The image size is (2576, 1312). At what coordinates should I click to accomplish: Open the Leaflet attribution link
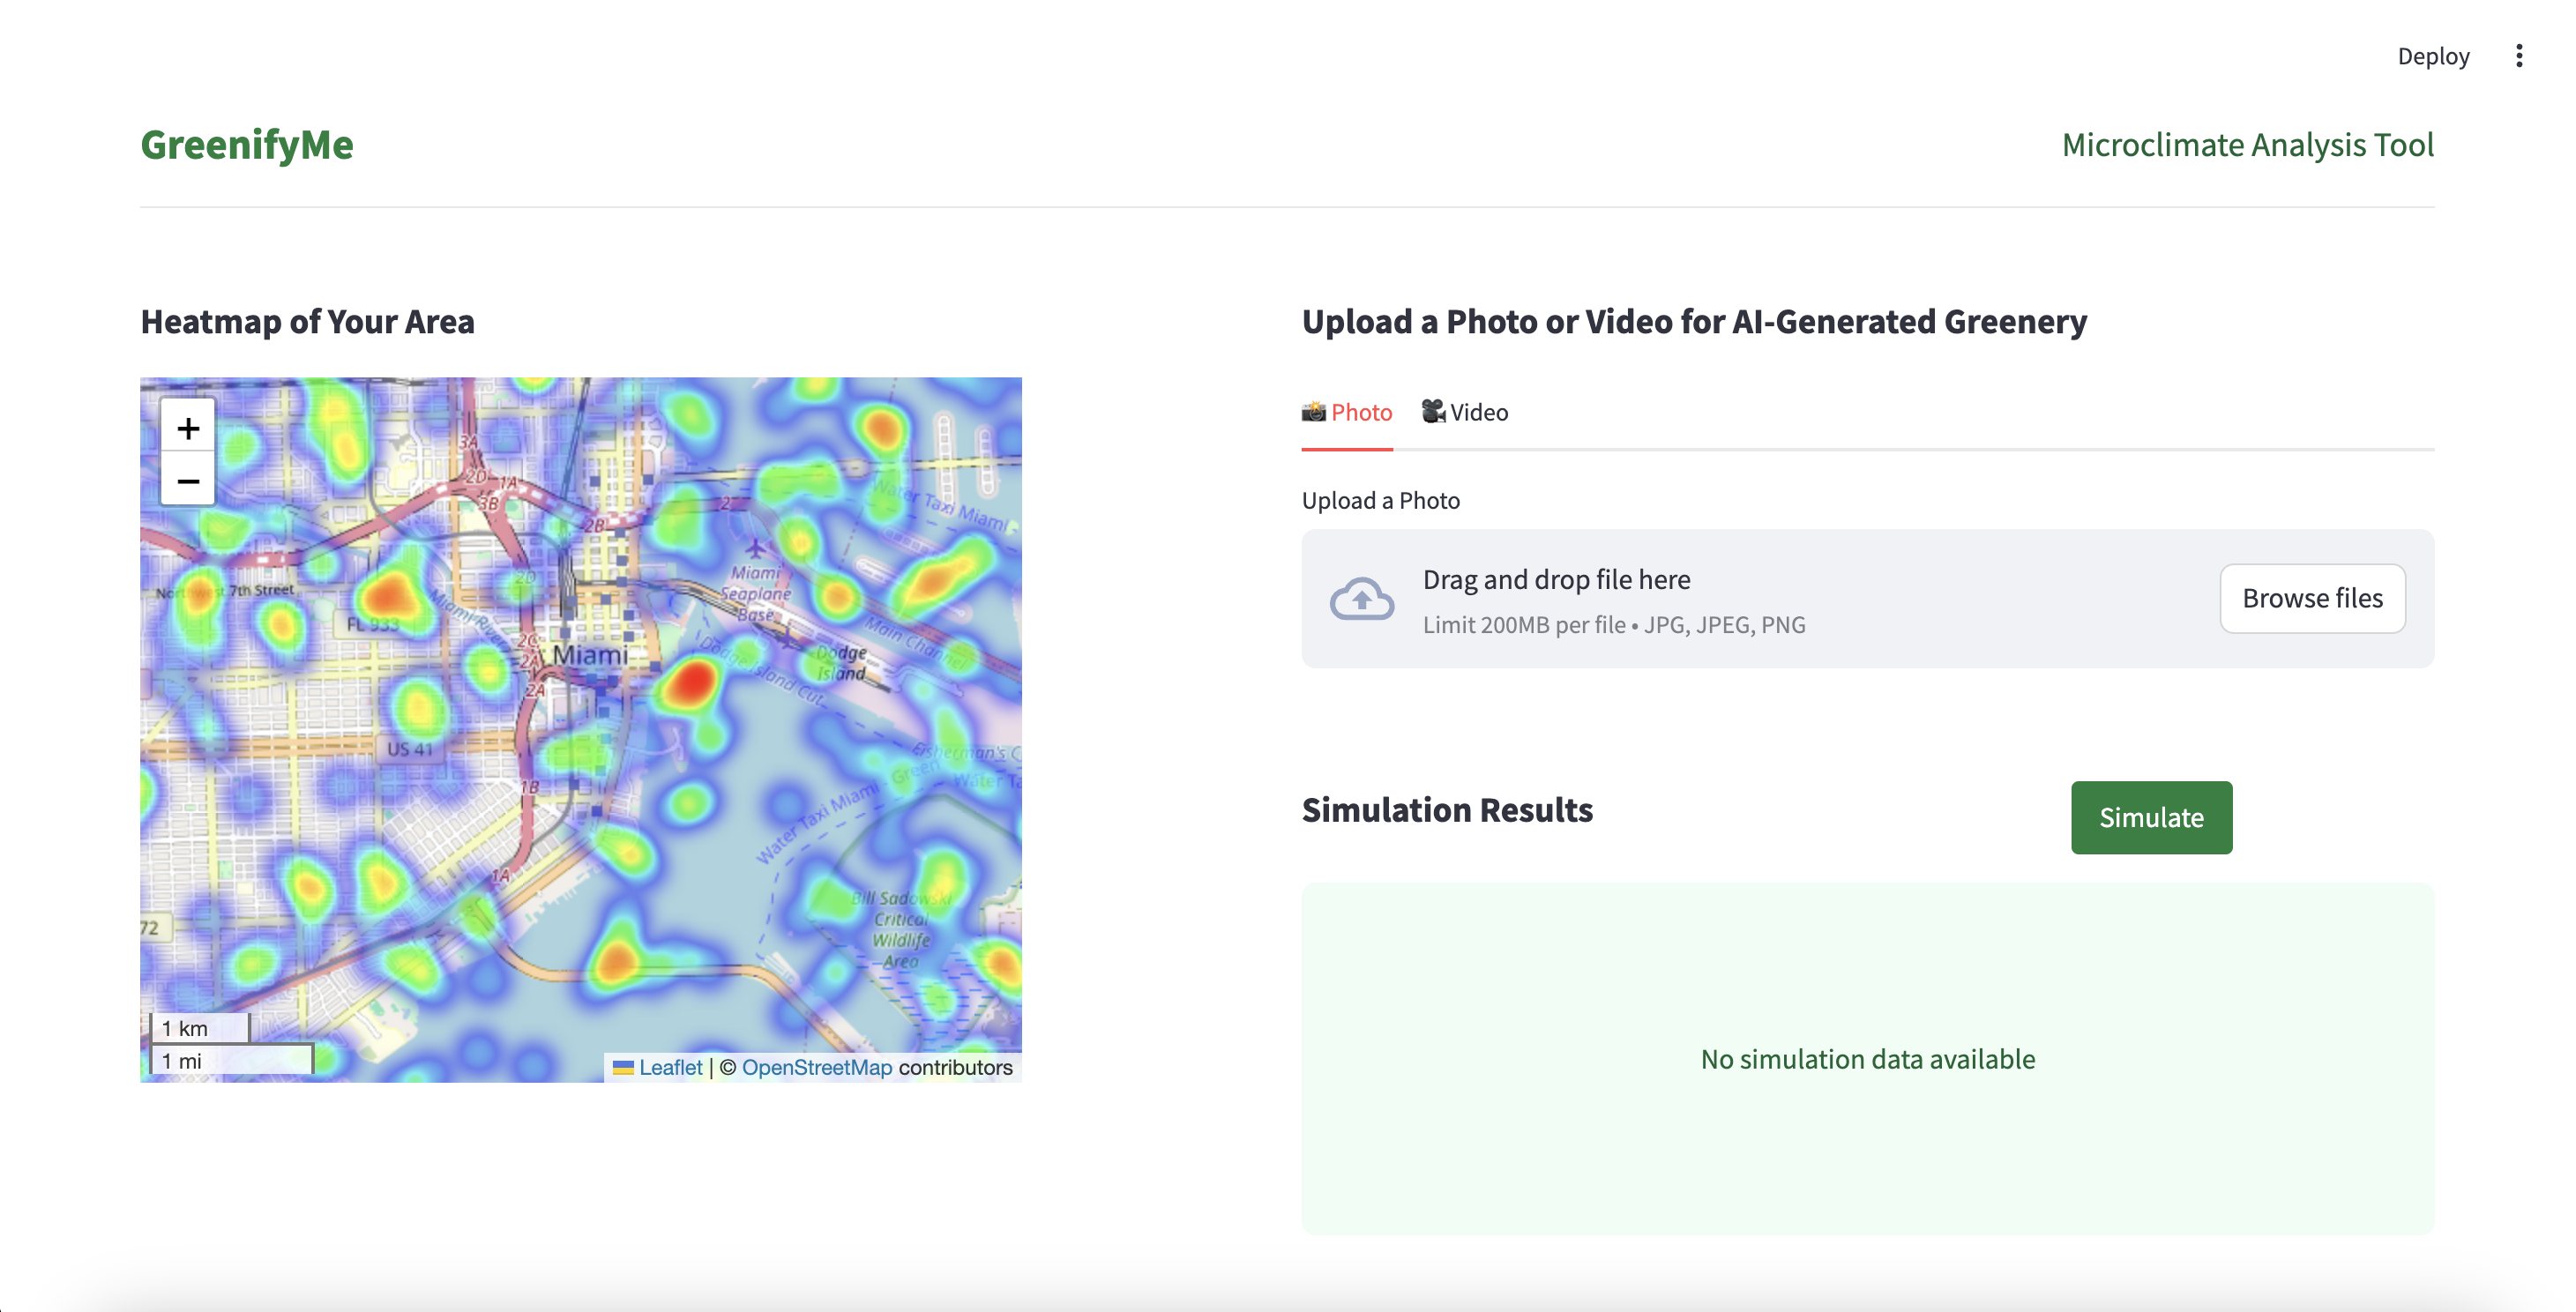pyautogui.click(x=670, y=1067)
